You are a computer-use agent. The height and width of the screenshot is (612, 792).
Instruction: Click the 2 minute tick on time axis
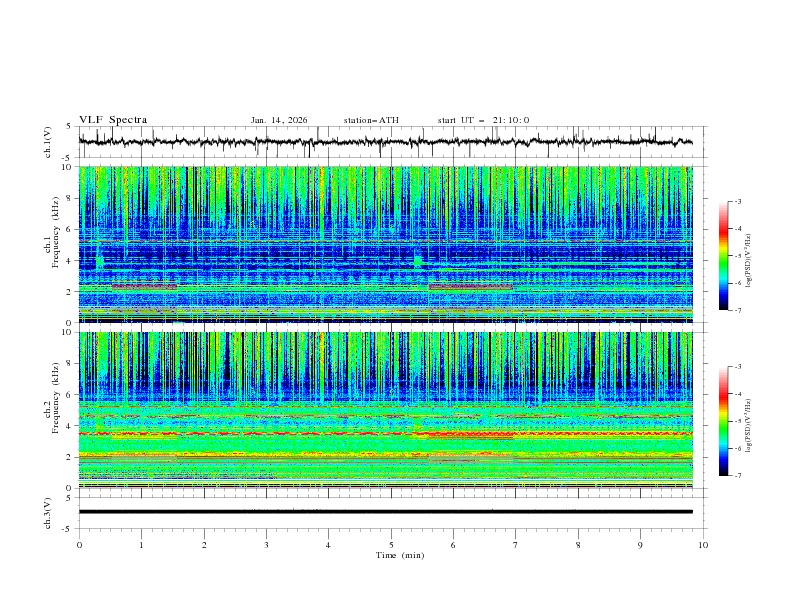pyautogui.click(x=204, y=545)
